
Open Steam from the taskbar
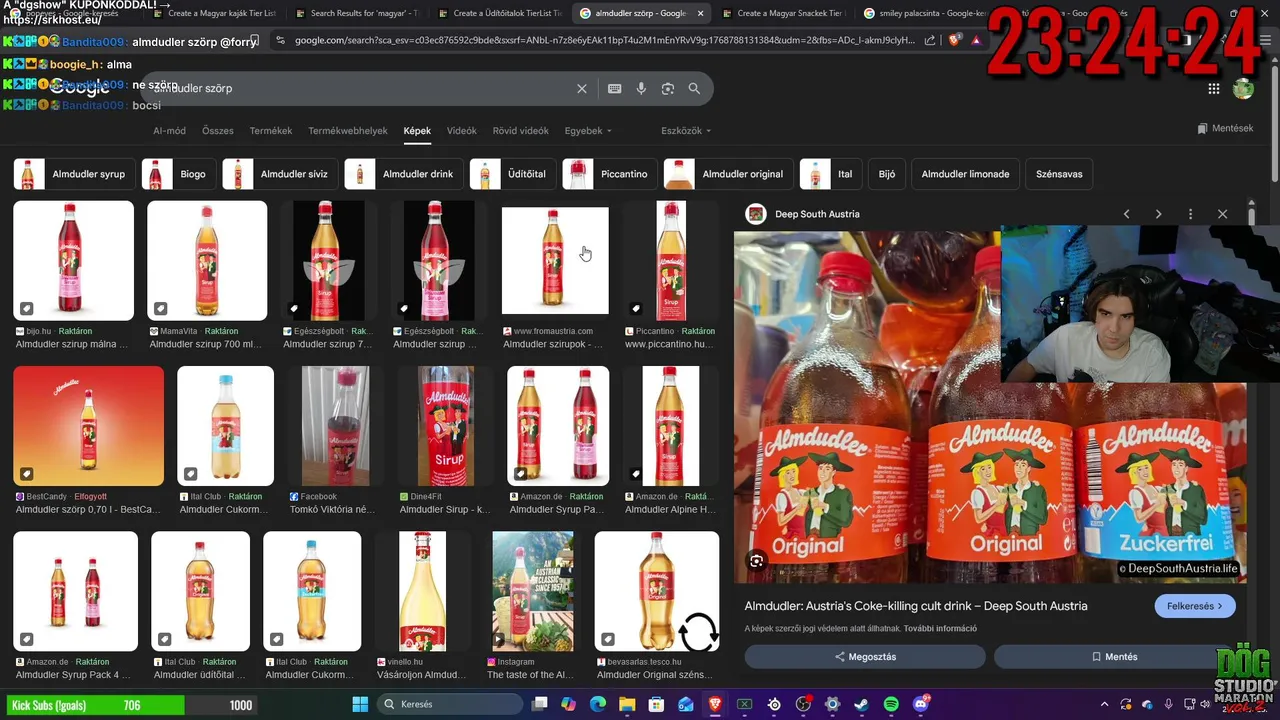[861, 704]
